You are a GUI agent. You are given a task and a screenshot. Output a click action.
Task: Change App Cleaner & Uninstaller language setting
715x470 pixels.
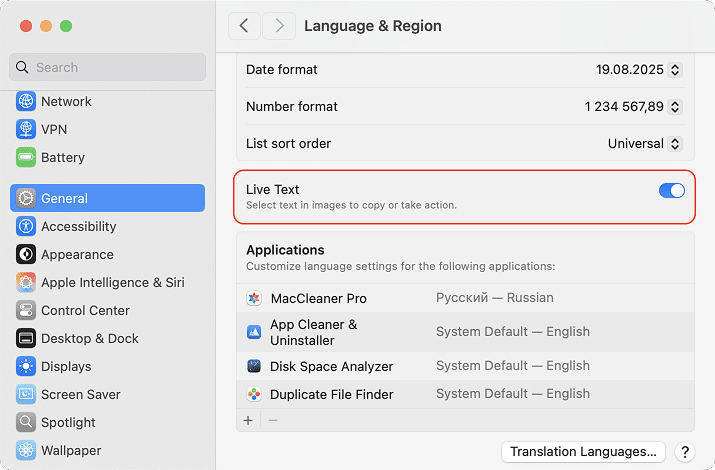pos(513,332)
